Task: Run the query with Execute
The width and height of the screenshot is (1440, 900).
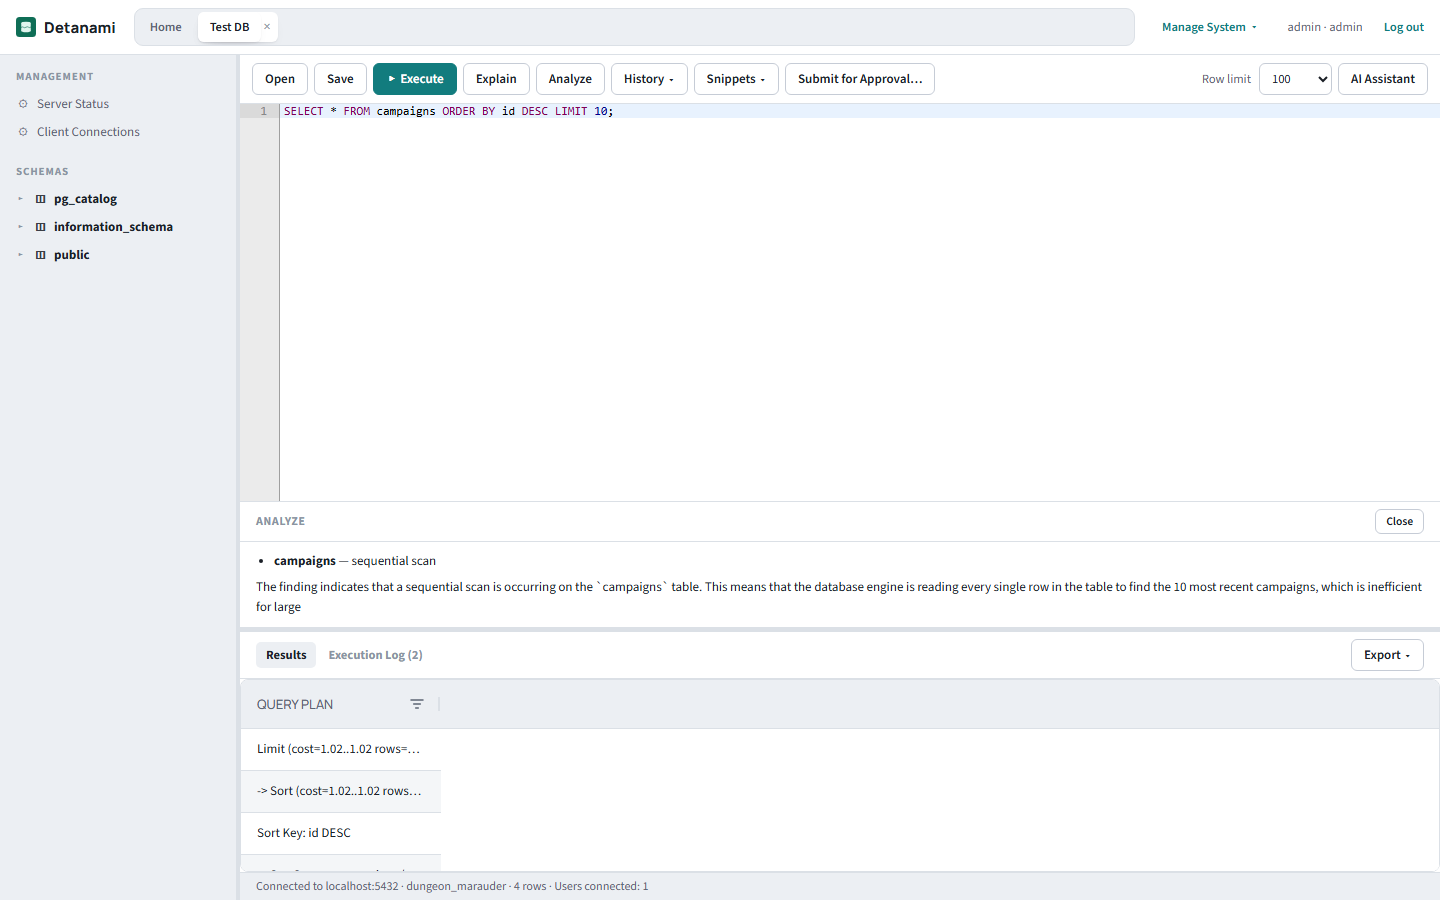Action: tap(415, 79)
